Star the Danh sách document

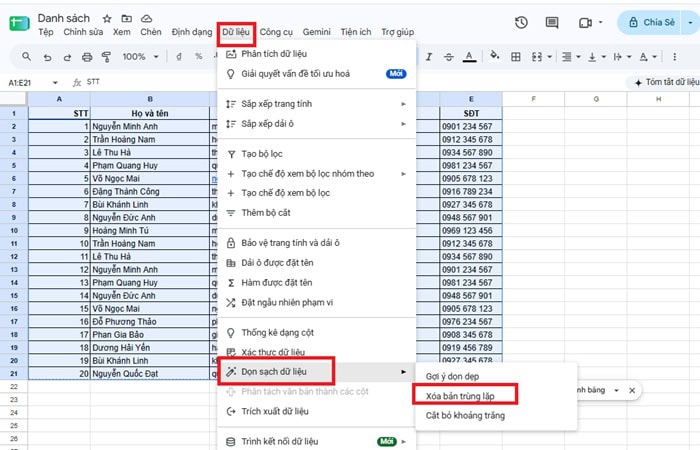coord(107,18)
